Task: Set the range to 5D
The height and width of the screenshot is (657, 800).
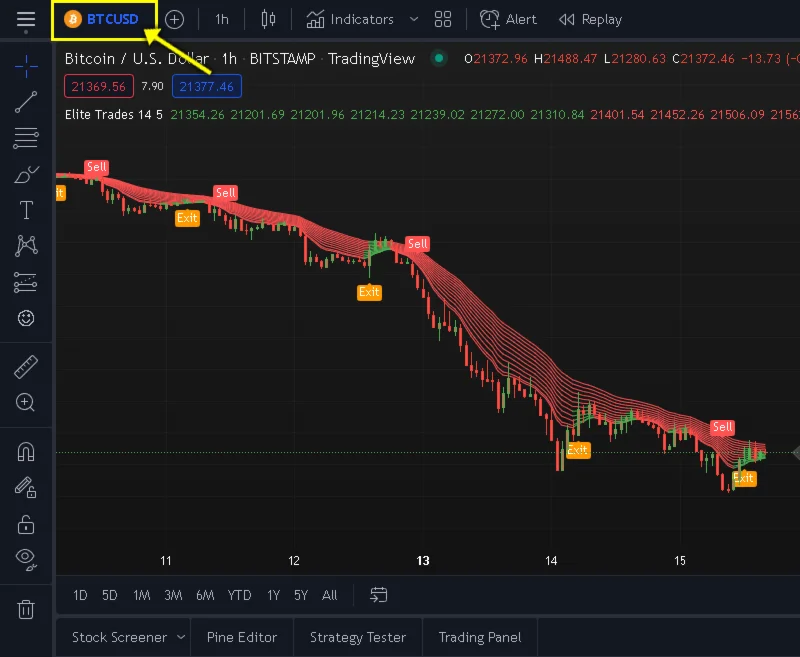Action: 110,595
